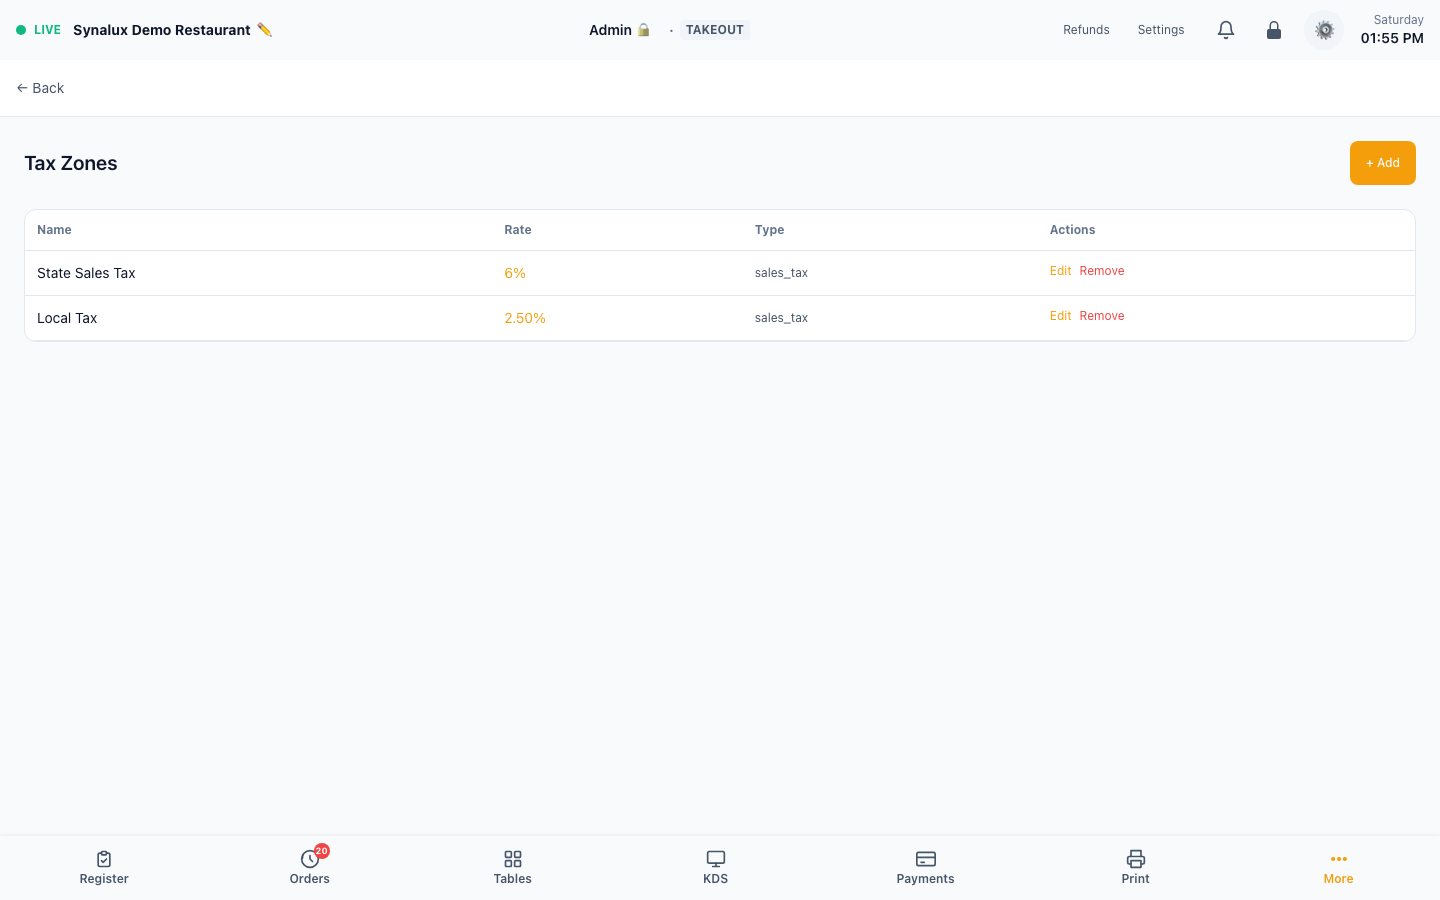
Task: Open the KDS tab
Action: click(x=716, y=867)
